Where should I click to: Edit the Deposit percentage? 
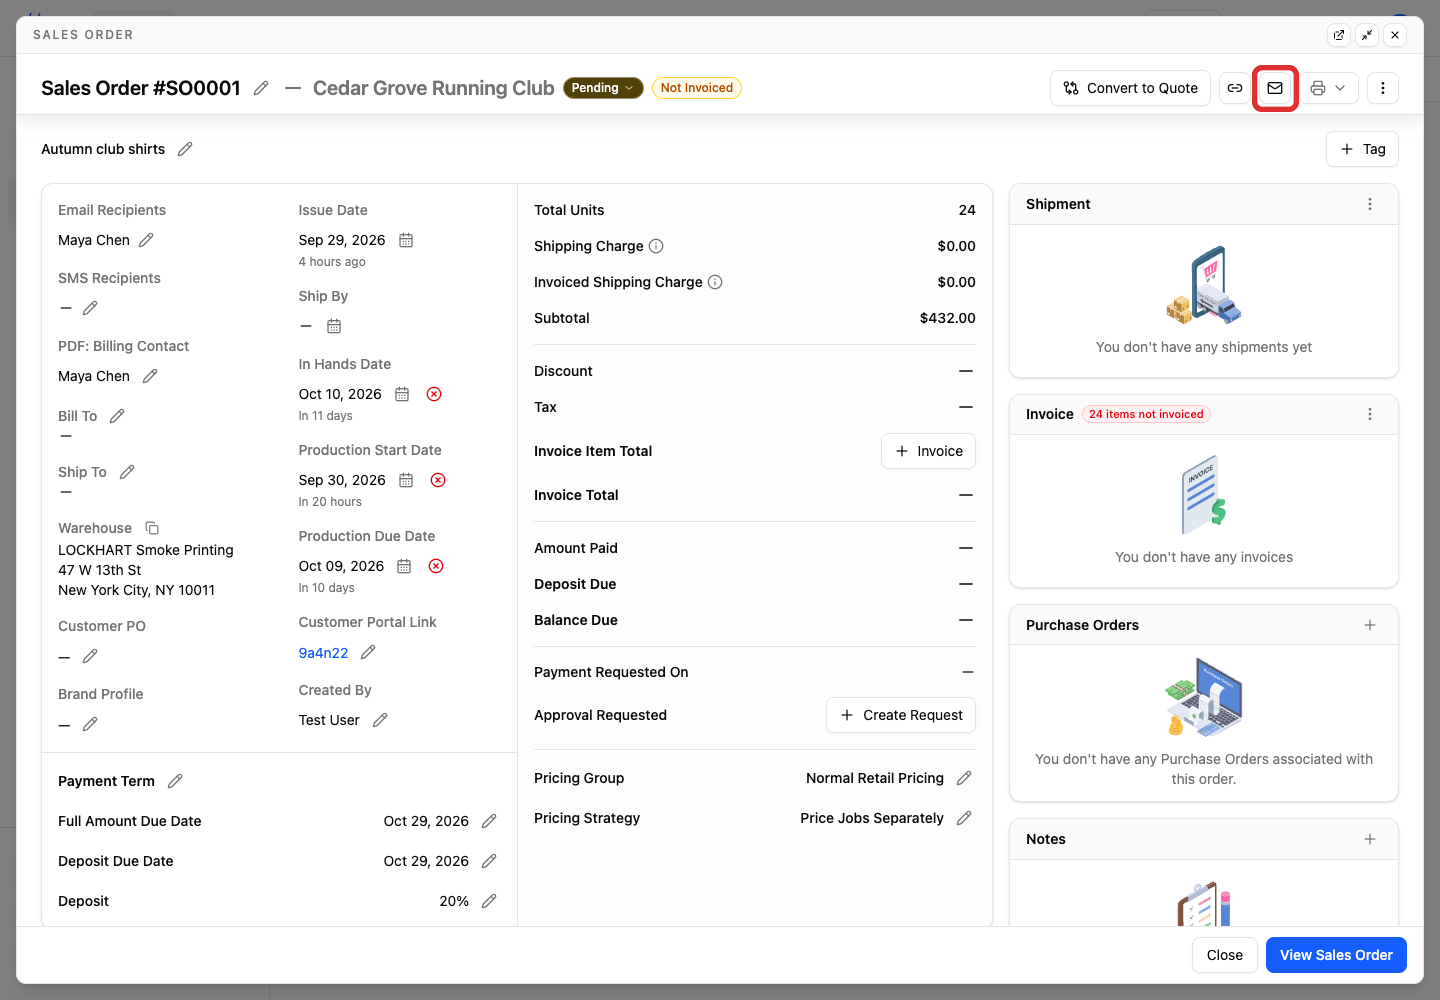[489, 901]
